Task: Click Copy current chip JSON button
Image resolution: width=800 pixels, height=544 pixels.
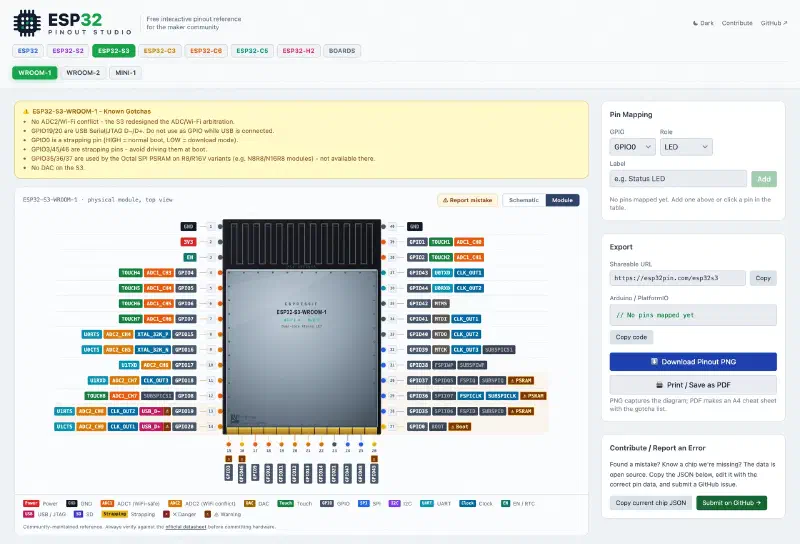Action: 651,503
